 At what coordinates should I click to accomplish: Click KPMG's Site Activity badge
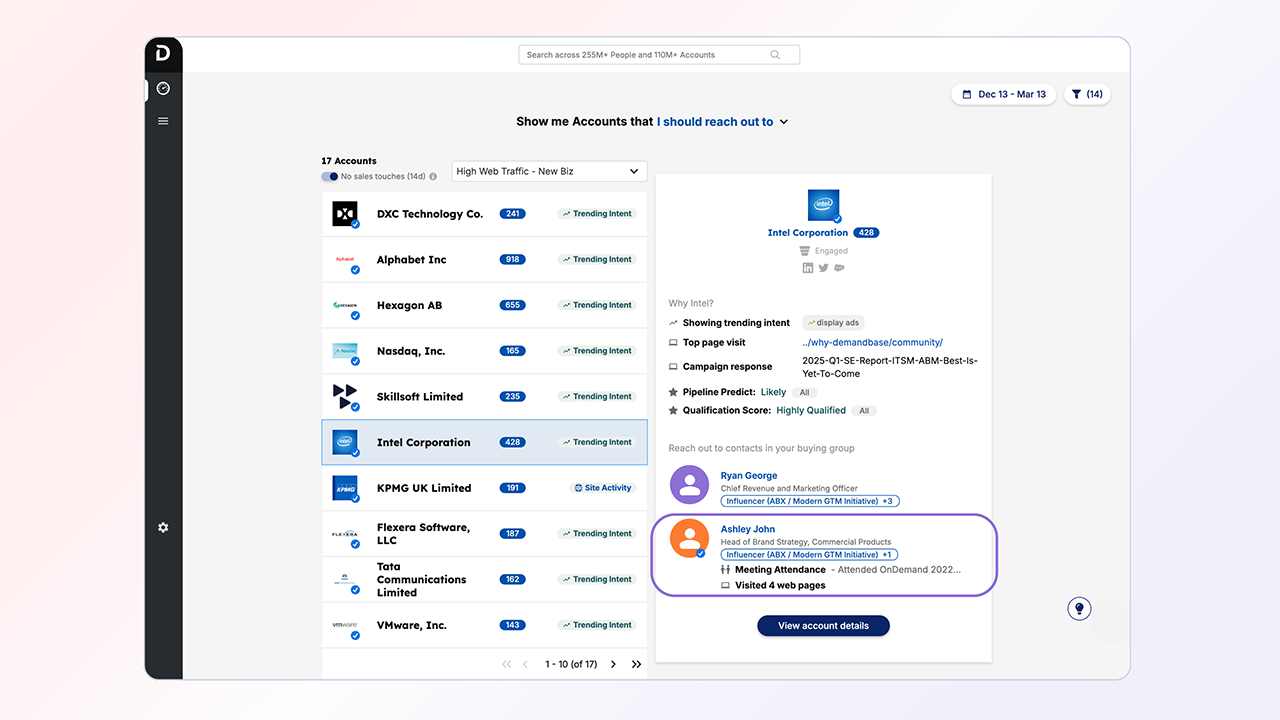[603, 488]
